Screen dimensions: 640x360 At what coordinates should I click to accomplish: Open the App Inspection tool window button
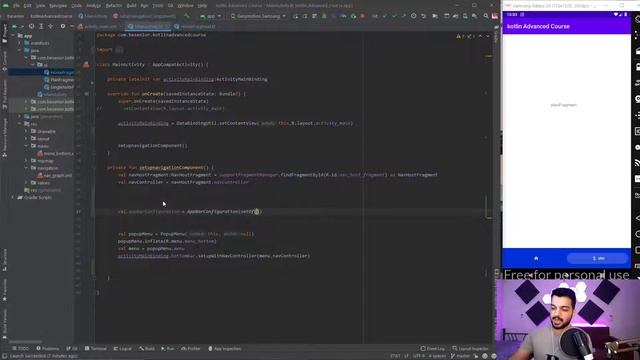(224, 349)
